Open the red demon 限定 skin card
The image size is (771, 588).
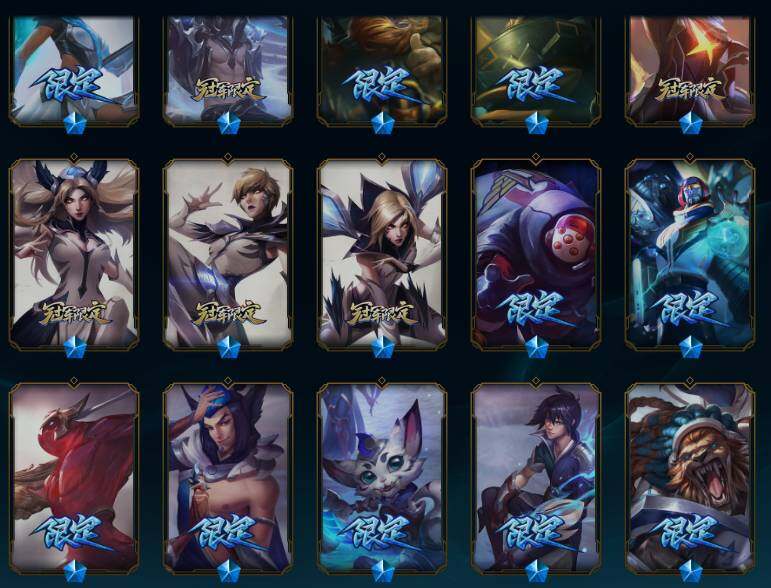(x=74, y=478)
